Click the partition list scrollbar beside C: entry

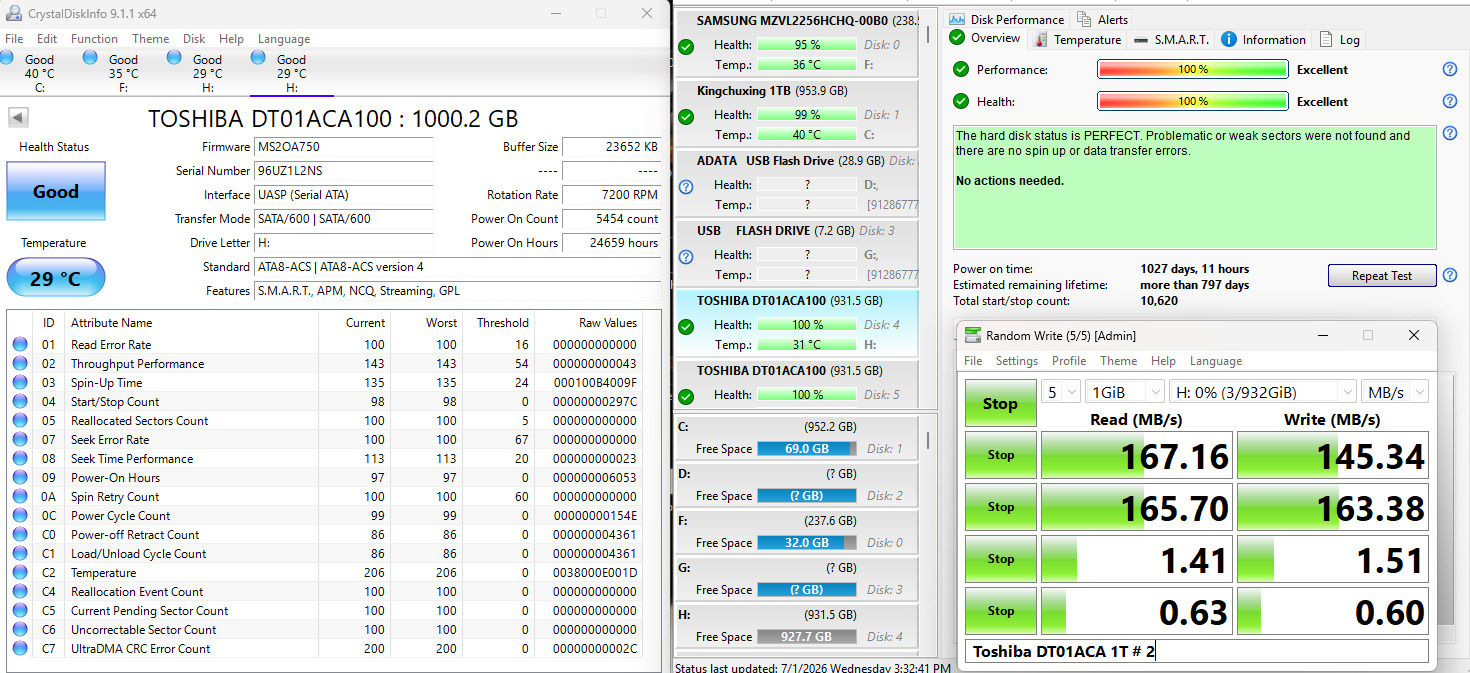pyautogui.click(x=927, y=440)
